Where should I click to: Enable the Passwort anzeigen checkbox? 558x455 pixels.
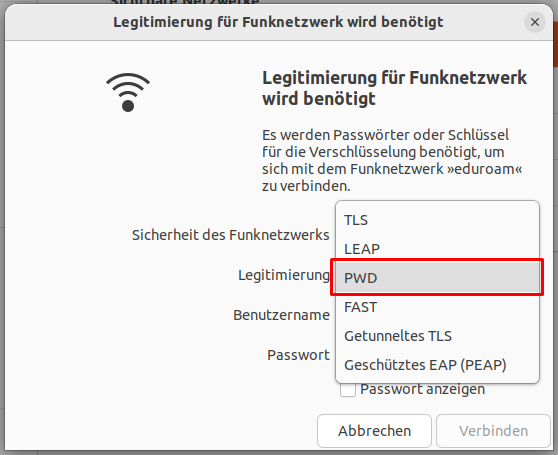tap(348, 389)
